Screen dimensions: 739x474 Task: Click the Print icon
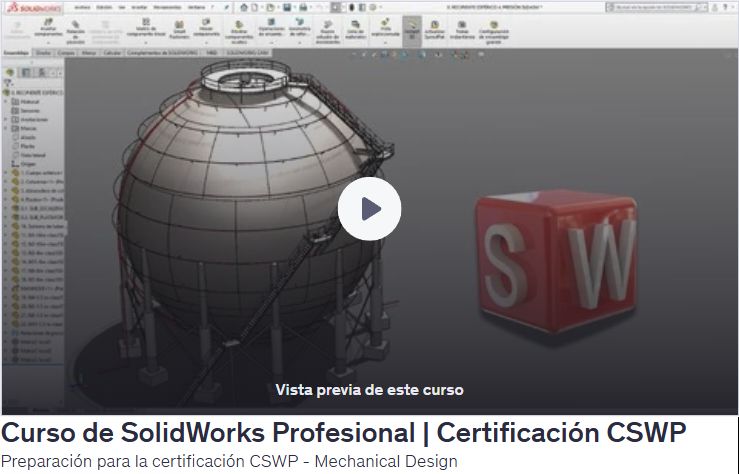303,8
